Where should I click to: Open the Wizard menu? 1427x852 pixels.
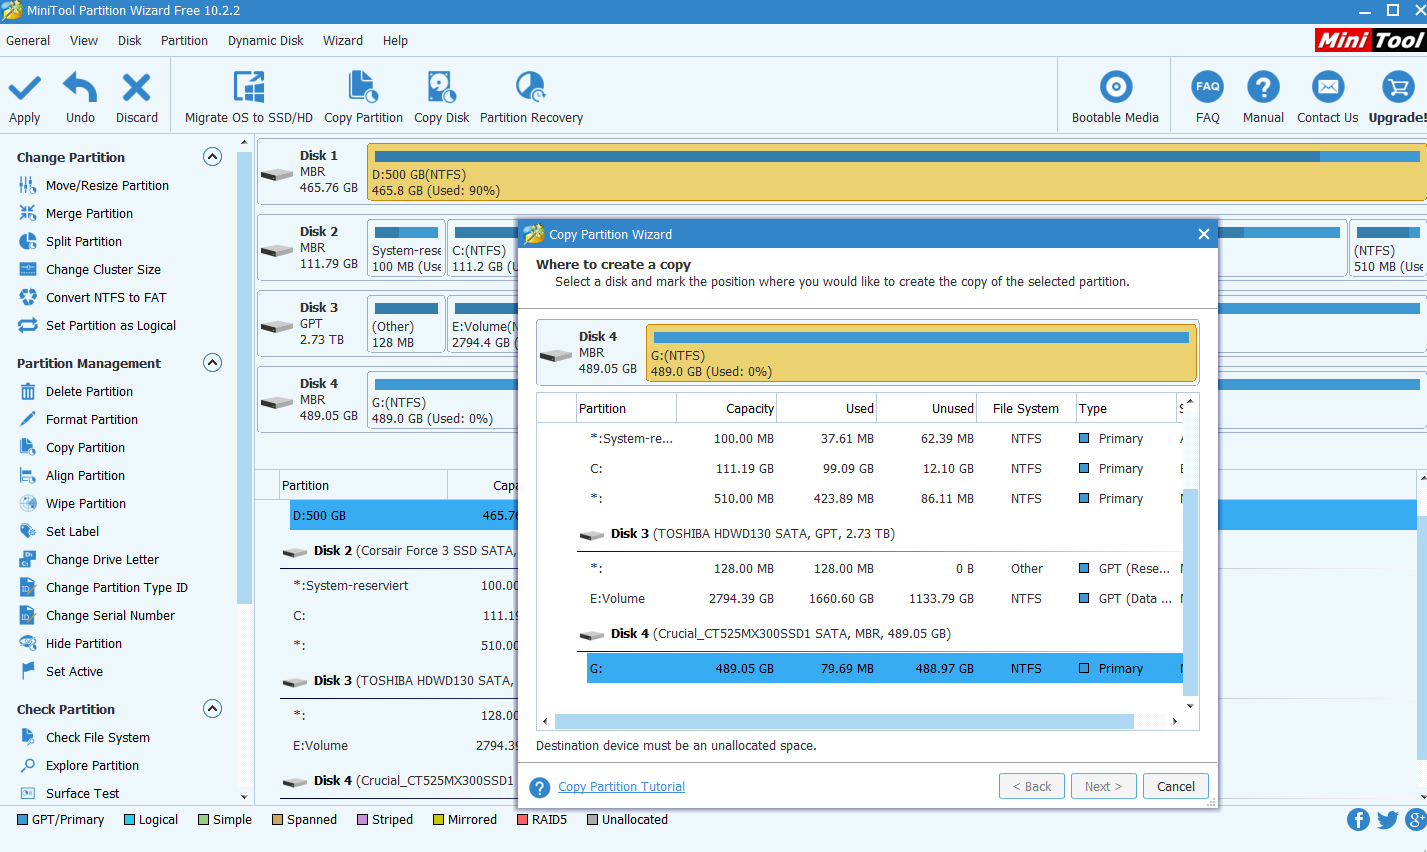[343, 41]
